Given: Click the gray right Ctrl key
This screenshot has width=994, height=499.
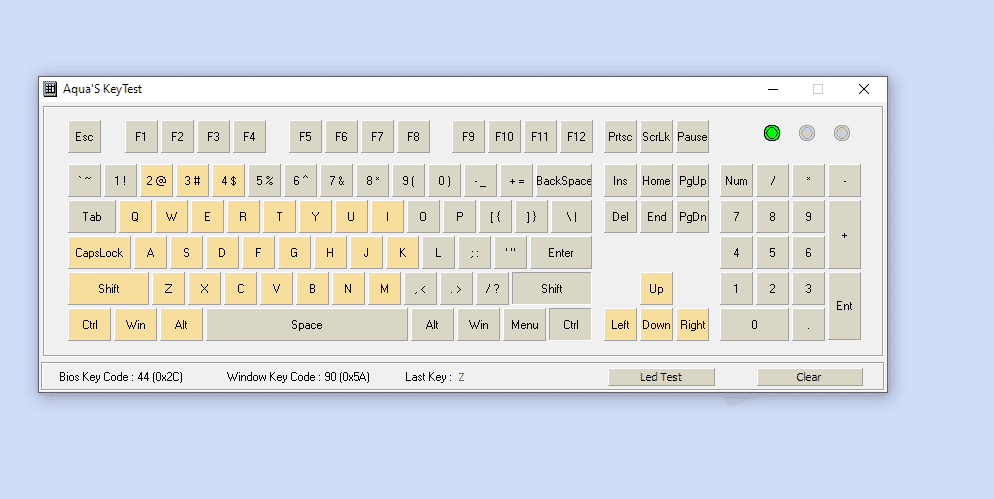Looking at the screenshot, I should point(571,325).
